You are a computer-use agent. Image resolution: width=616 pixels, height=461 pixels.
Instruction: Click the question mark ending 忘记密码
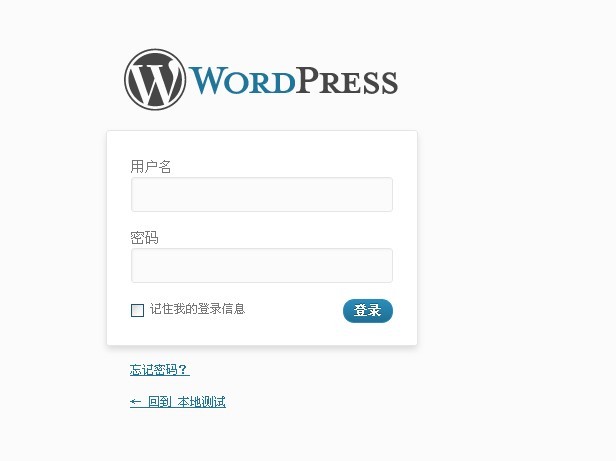click(x=183, y=370)
